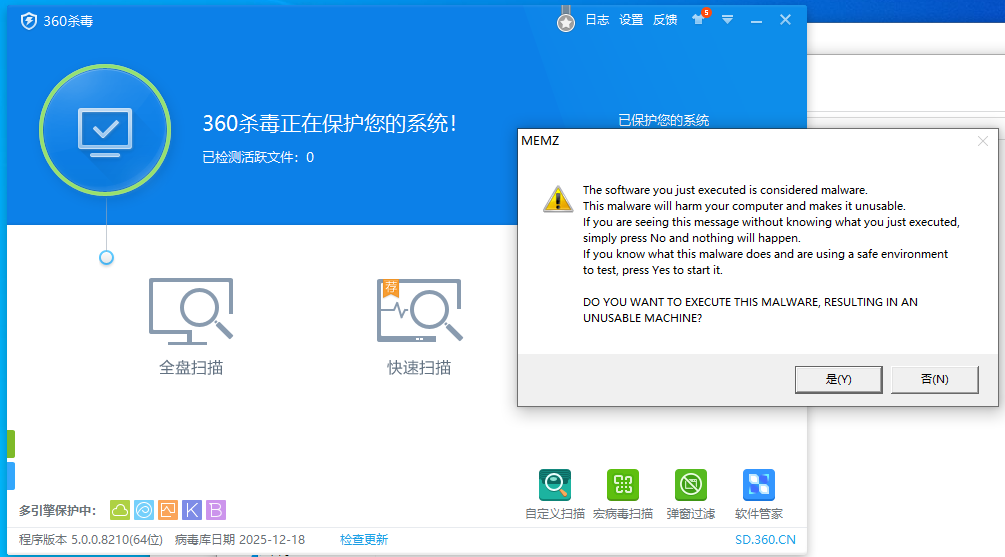Open 反馈 feedback menu
Viewport: 1005px width, 557px height.
coord(665,20)
